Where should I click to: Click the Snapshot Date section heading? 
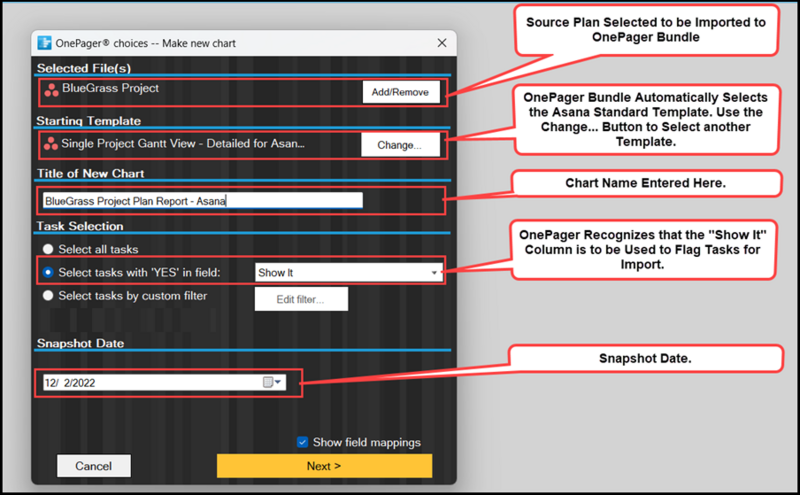[x=80, y=343]
